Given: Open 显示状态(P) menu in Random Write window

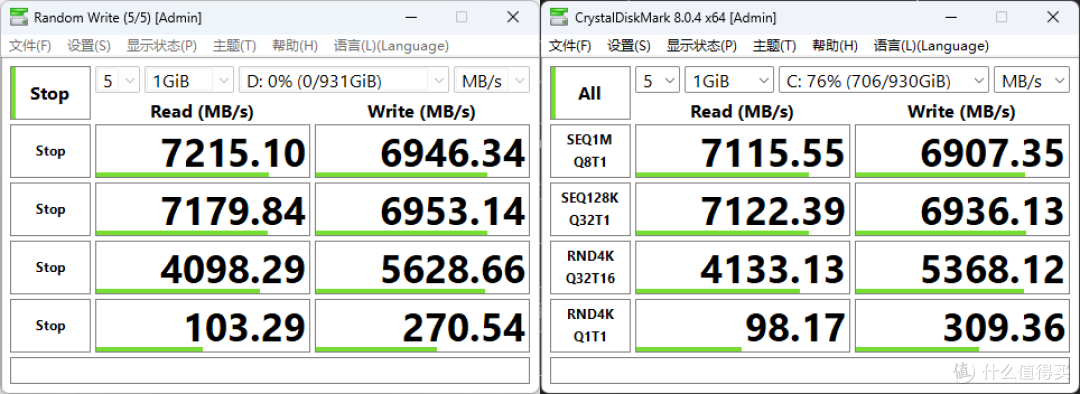Looking at the screenshot, I should pos(161,45).
